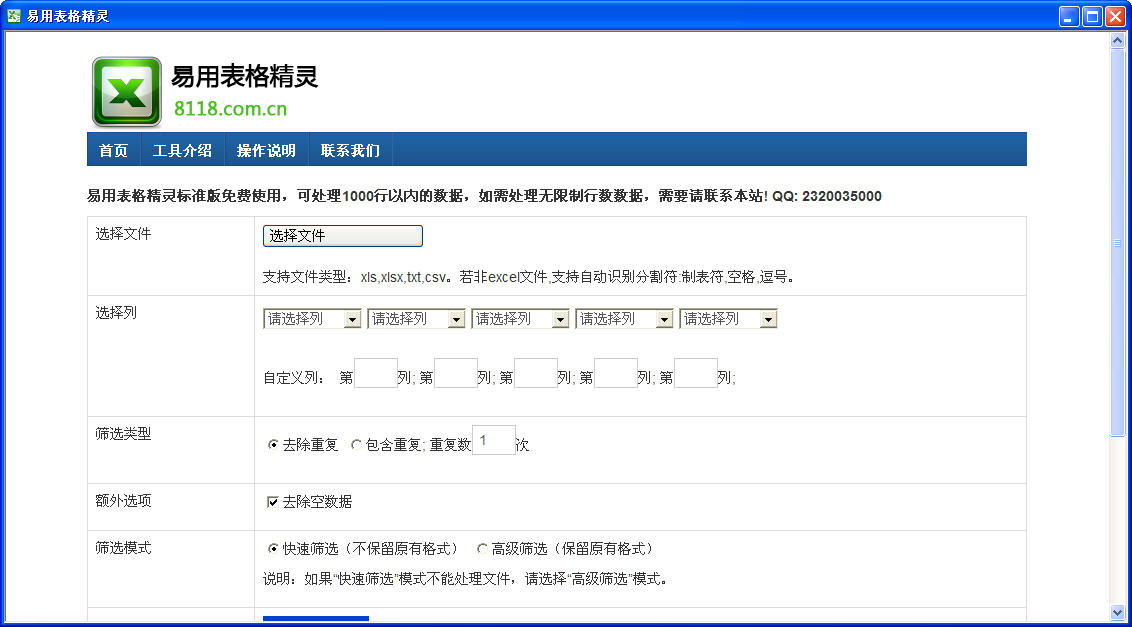Click the first custom column number field
1132x627 pixels.
pyautogui.click(x=376, y=374)
